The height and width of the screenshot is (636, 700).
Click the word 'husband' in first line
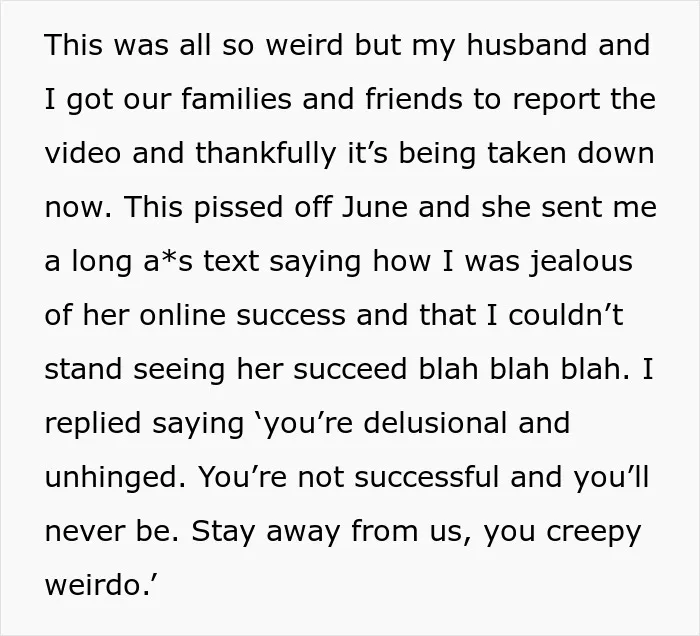click(527, 45)
